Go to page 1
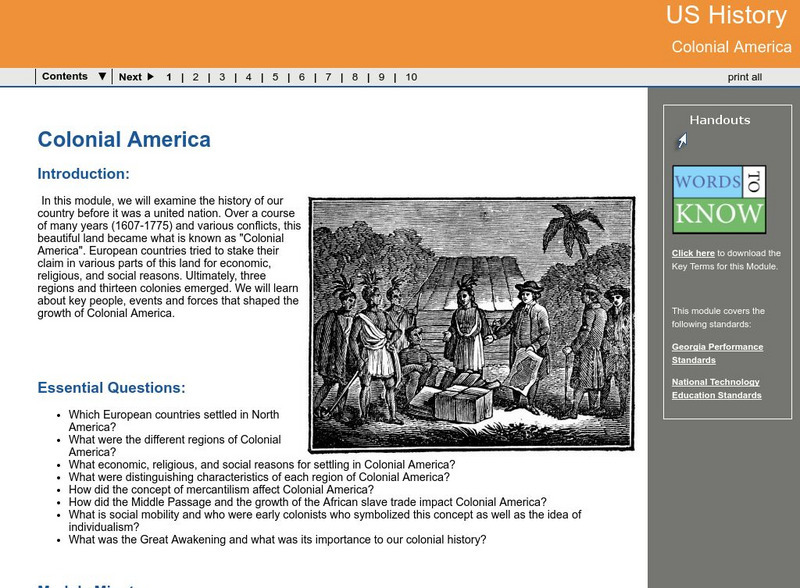800x588 pixels. coord(169,77)
